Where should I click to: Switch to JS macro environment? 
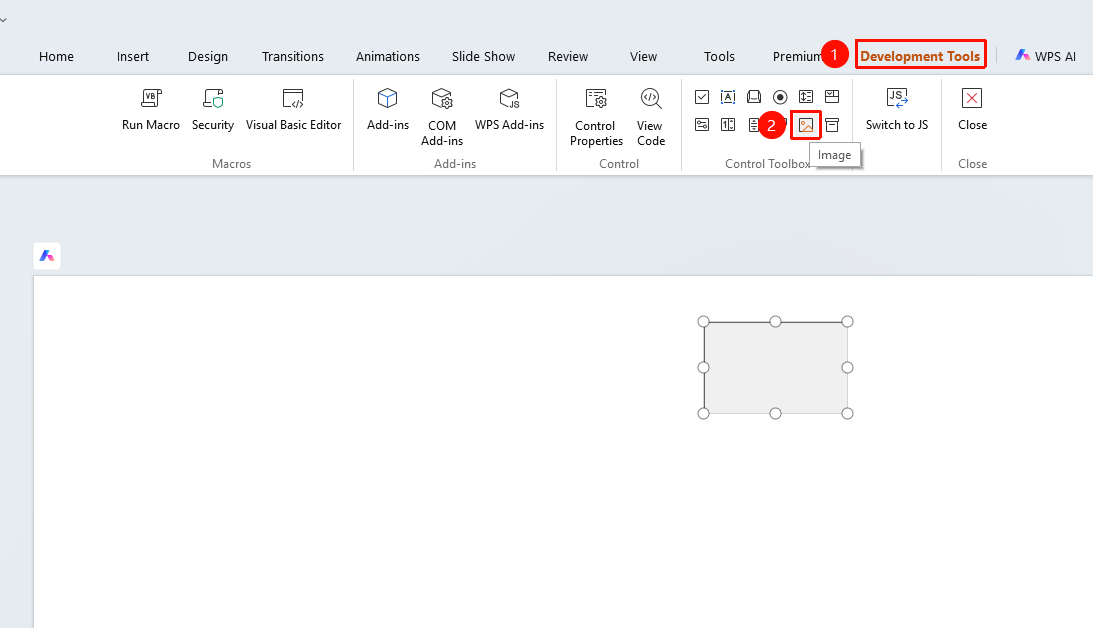pos(896,110)
